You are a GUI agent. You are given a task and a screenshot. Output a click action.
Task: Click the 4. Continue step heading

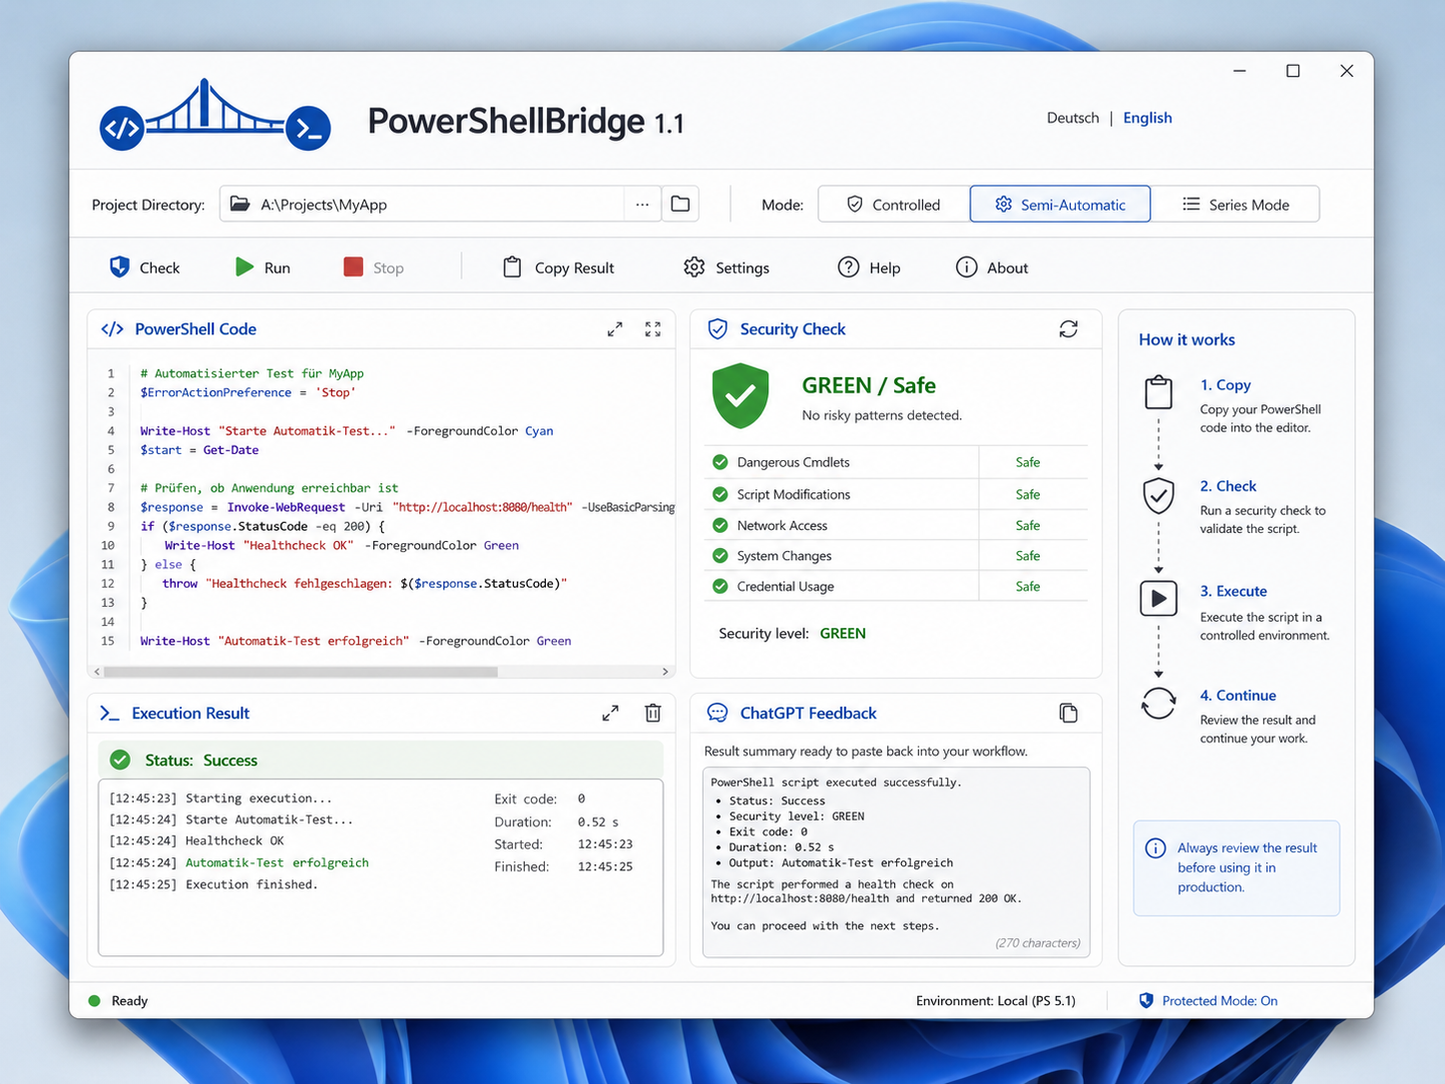coord(1238,695)
